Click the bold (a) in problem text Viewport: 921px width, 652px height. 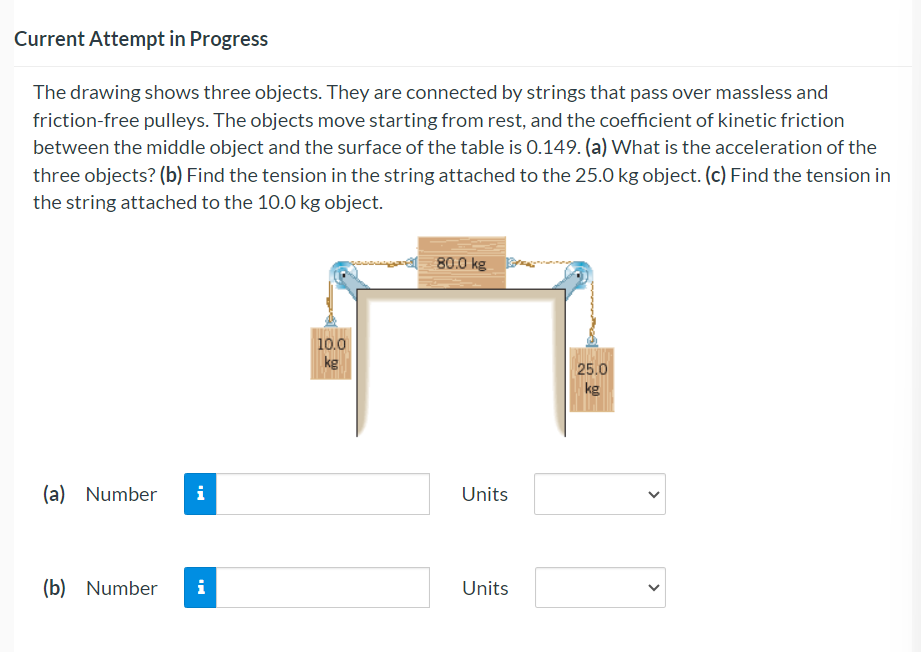pos(596,147)
